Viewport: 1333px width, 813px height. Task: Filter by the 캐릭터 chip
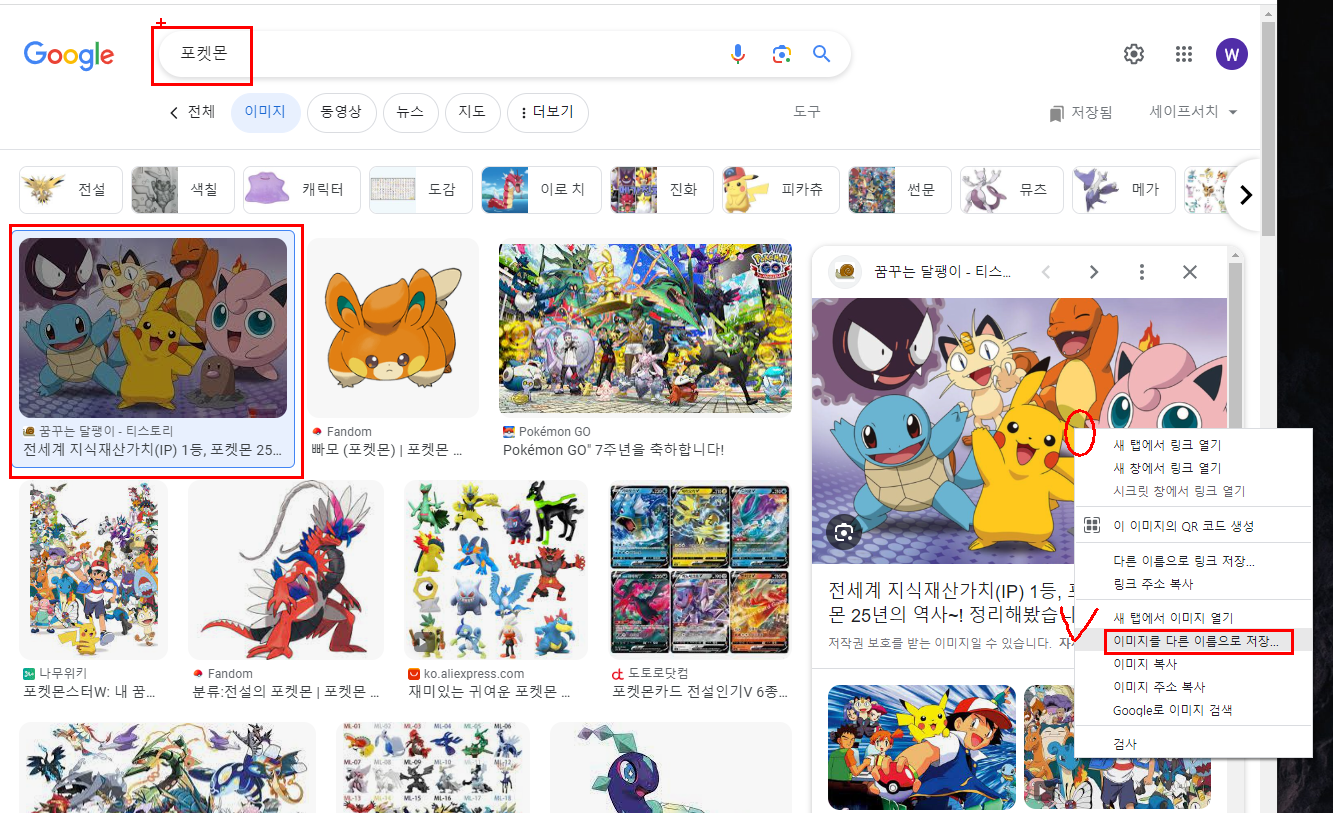(x=301, y=190)
